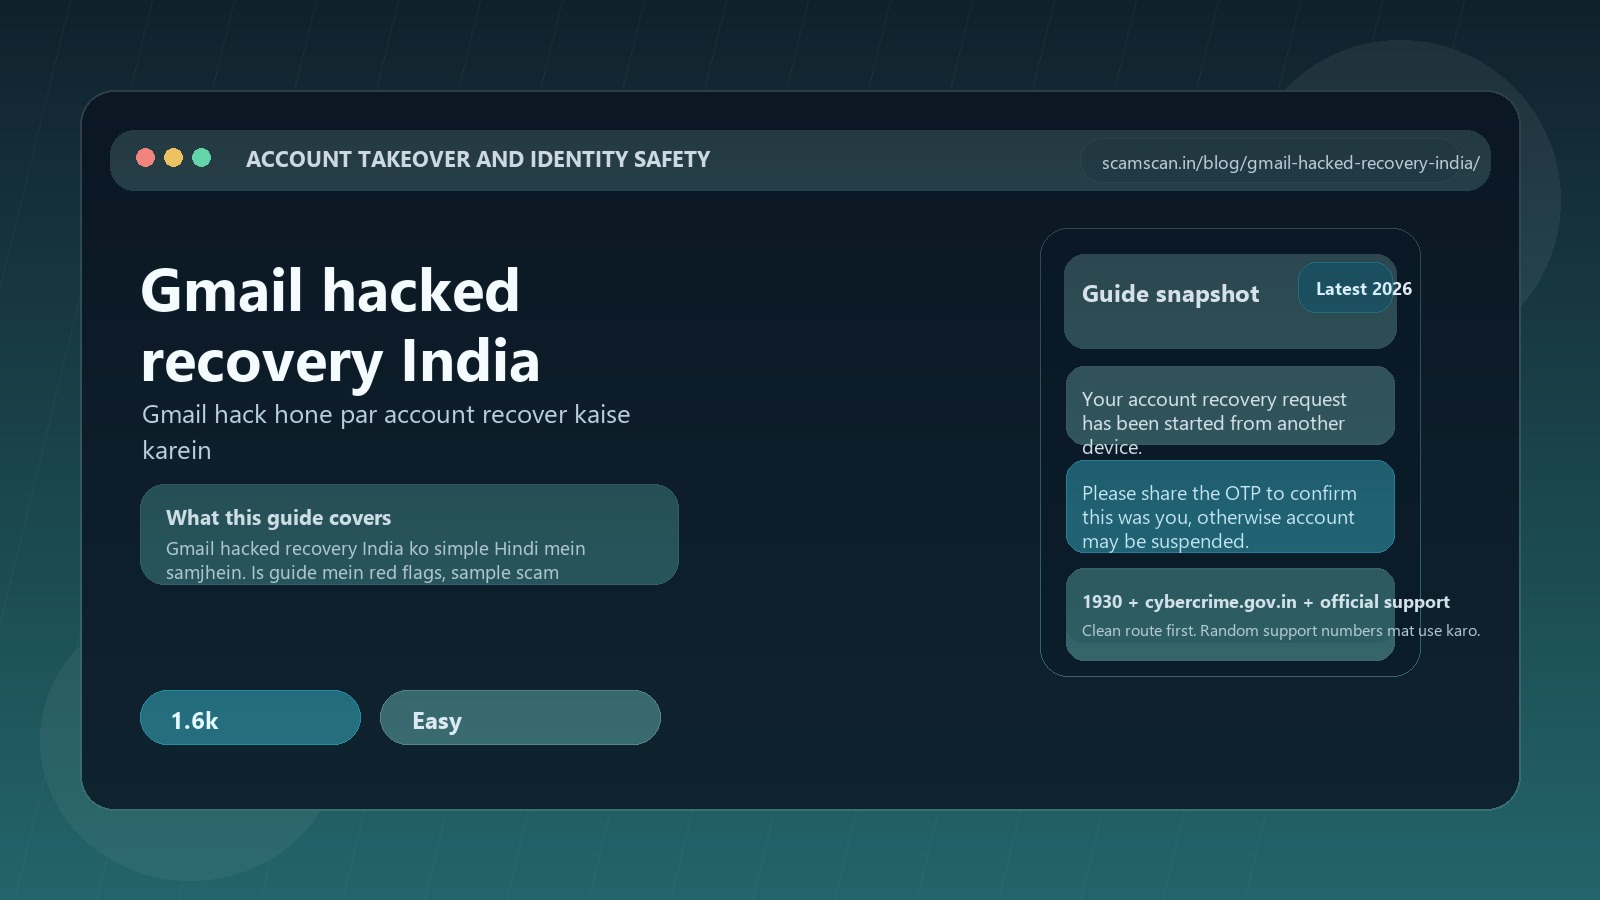
Task: Click the 'Guide snapshot' heading
Action: tap(1170, 294)
